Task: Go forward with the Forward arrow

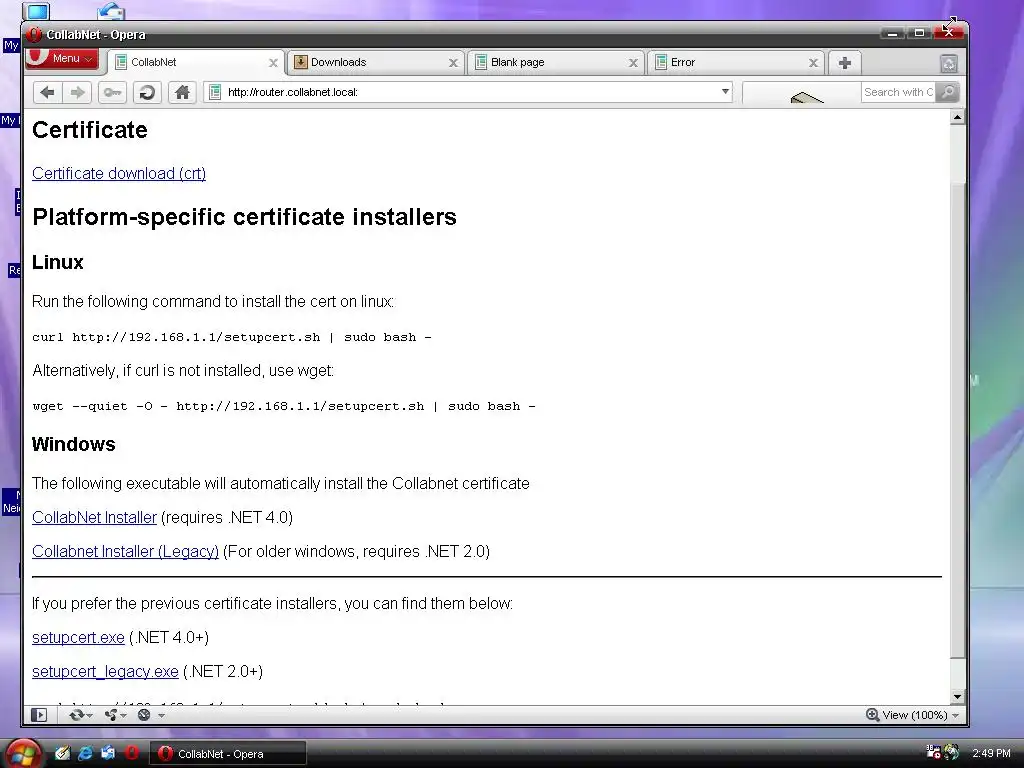Action: tap(78, 93)
